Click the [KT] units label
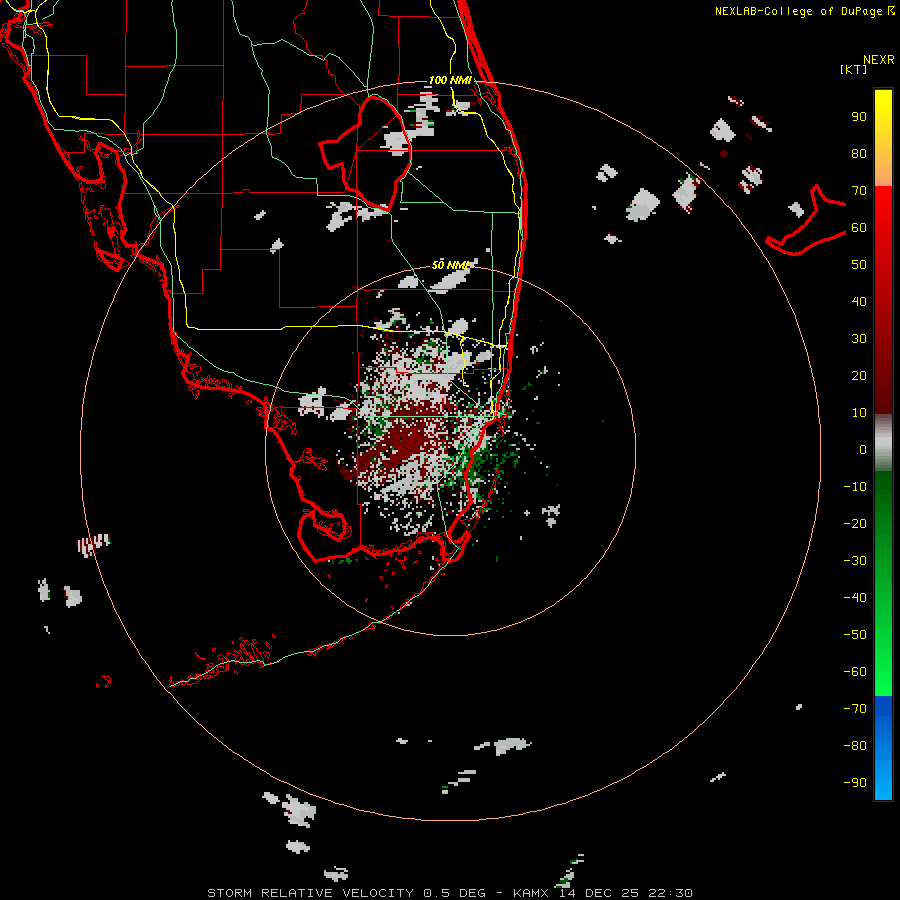Image resolution: width=900 pixels, height=900 pixels. click(x=854, y=69)
